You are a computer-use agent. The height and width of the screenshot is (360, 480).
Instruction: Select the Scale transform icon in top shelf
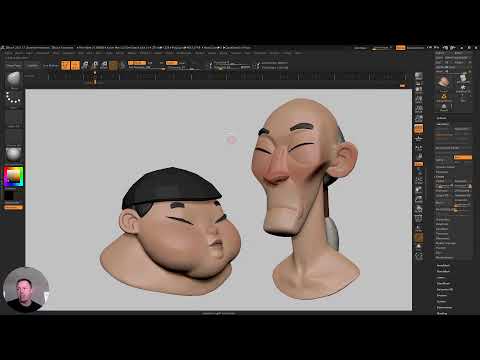click(95, 65)
